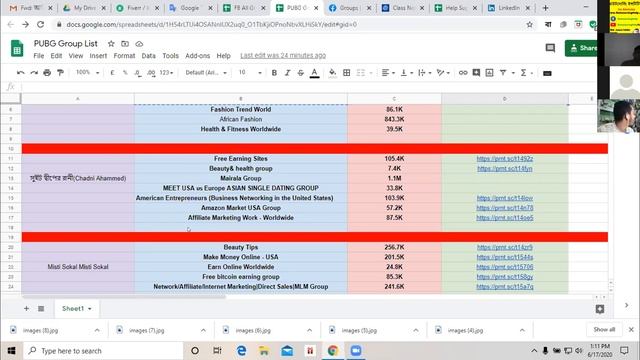The height and width of the screenshot is (360, 640).
Task: Open link in Beauty Tips row
Action: [504, 247]
